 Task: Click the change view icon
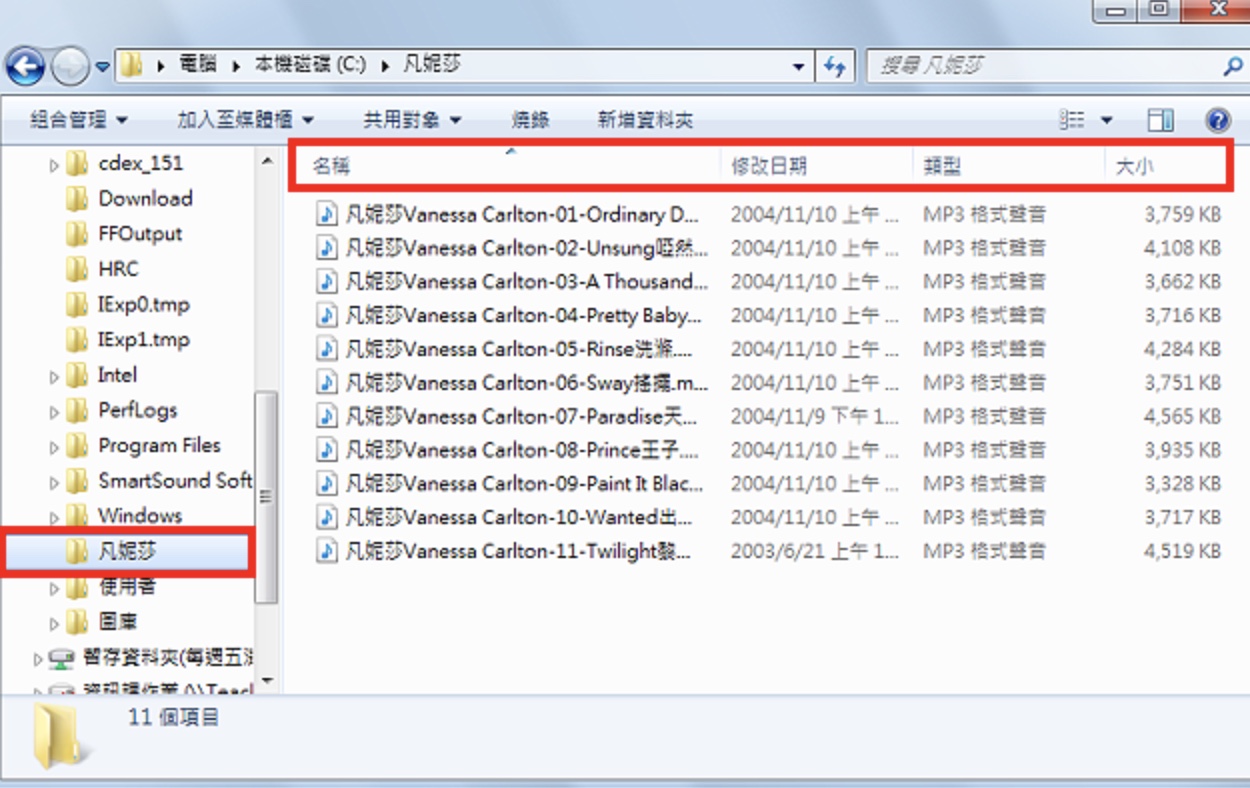[1072, 120]
